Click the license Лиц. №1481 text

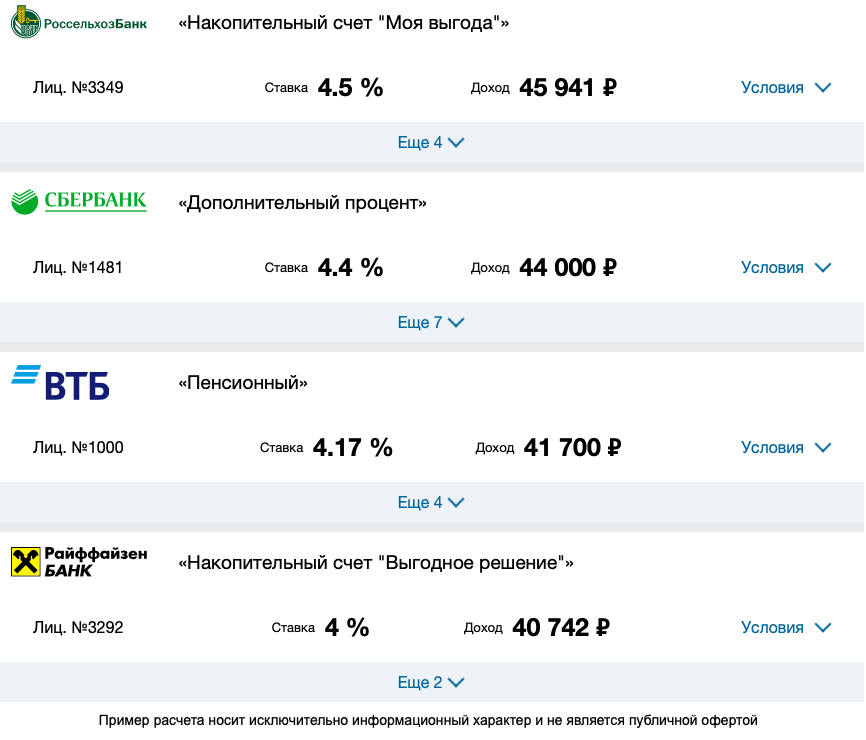[77, 268]
